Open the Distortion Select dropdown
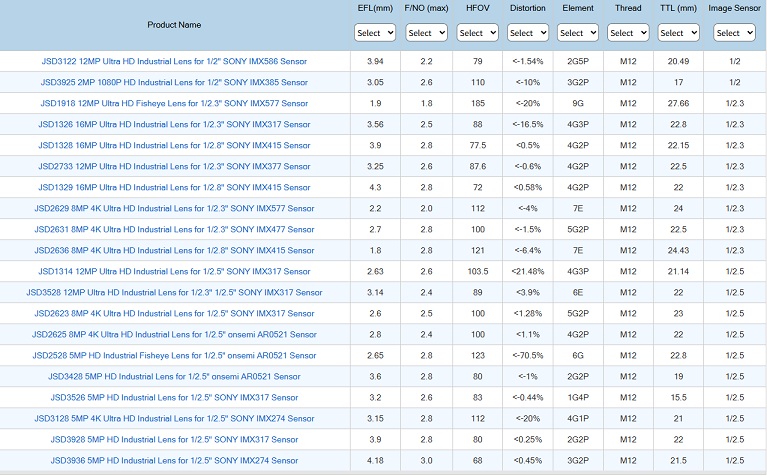Image resolution: width=767 pixels, height=476 pixels. pyautogui.click(x=528, y=33)
